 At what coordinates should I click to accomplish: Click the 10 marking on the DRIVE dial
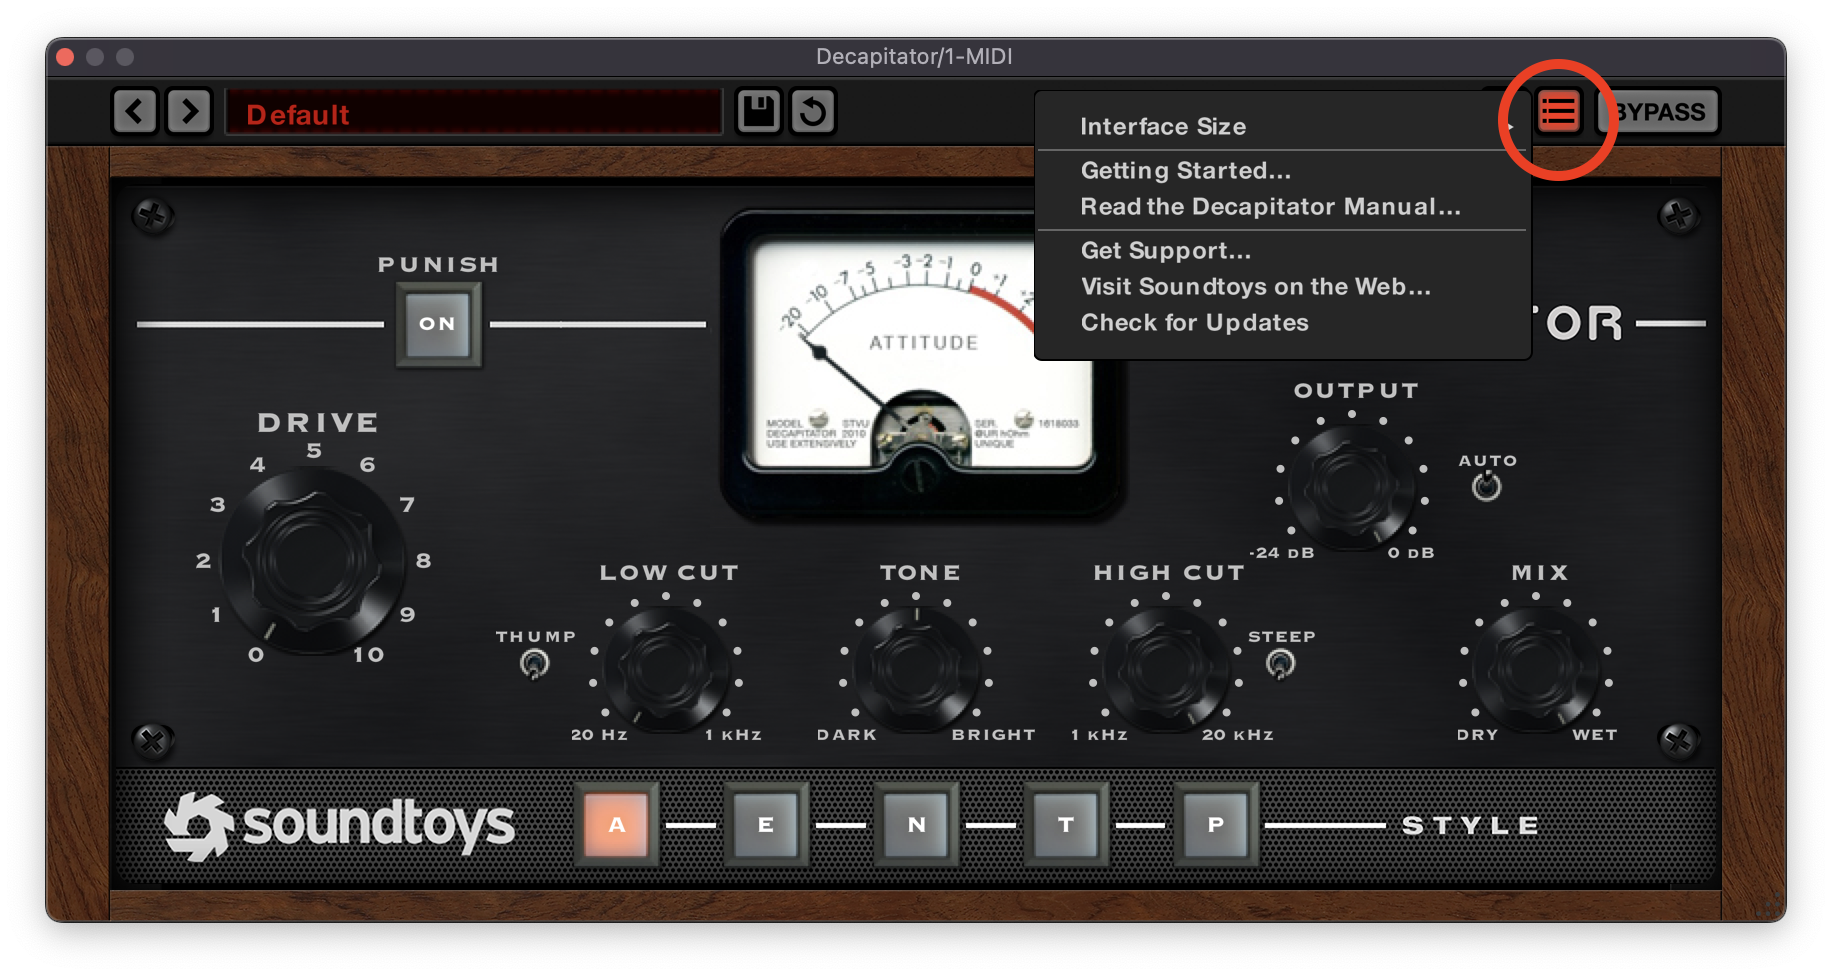click(368, 655)
